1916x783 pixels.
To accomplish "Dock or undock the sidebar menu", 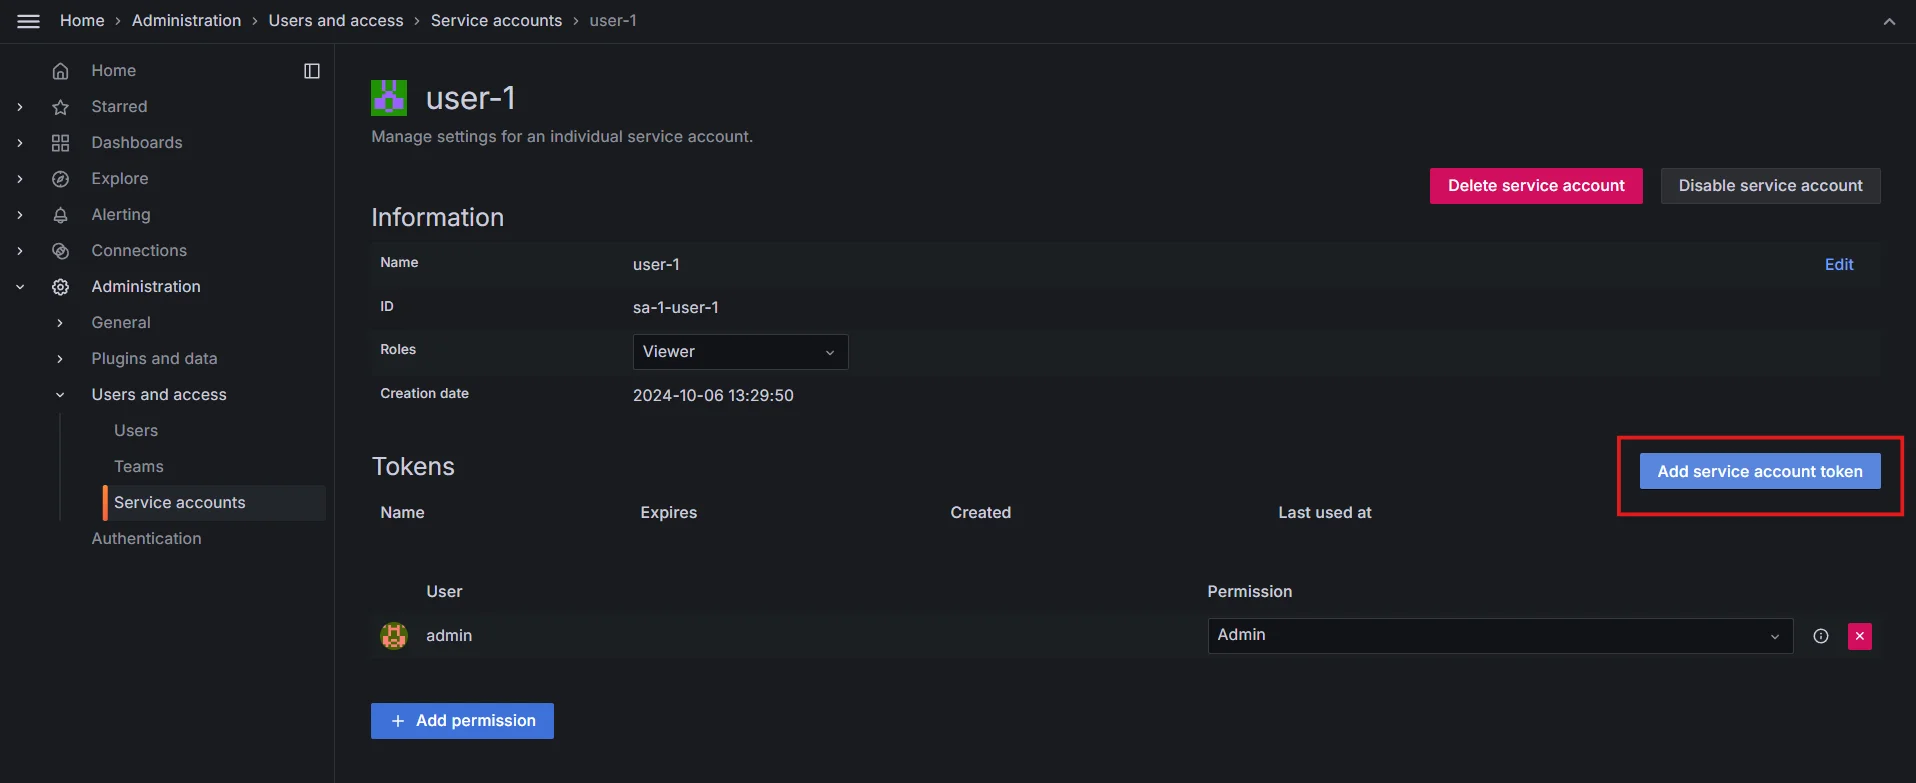I will (312, 71).
